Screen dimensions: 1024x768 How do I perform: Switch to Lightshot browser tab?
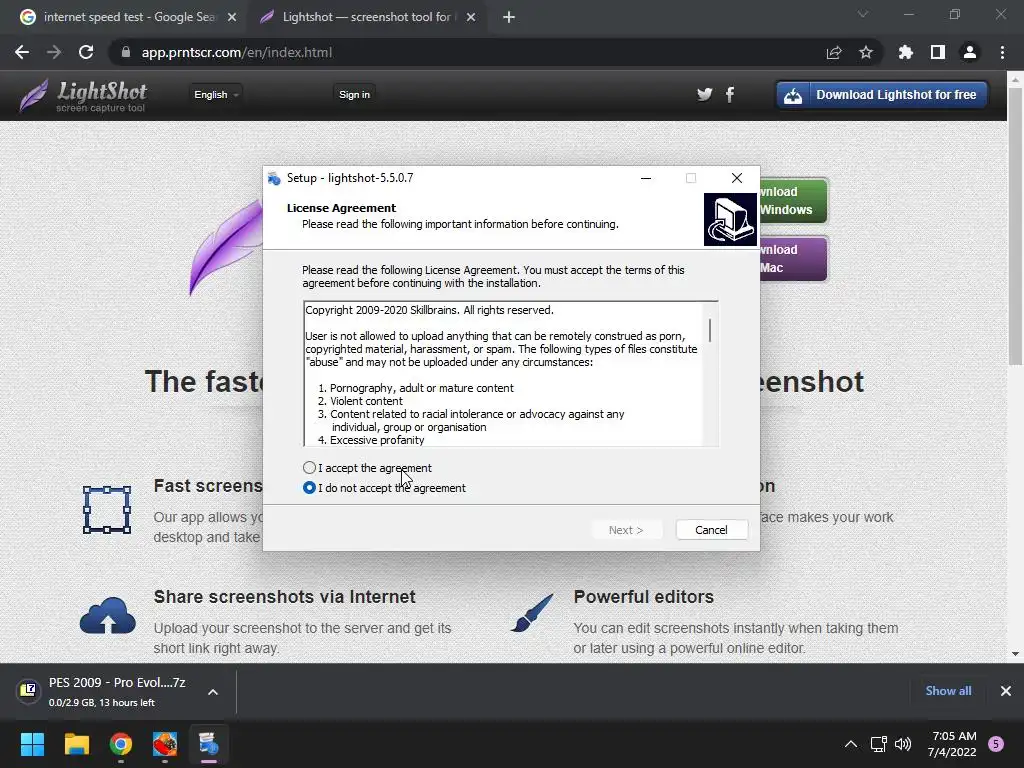[x=366, y=17]
